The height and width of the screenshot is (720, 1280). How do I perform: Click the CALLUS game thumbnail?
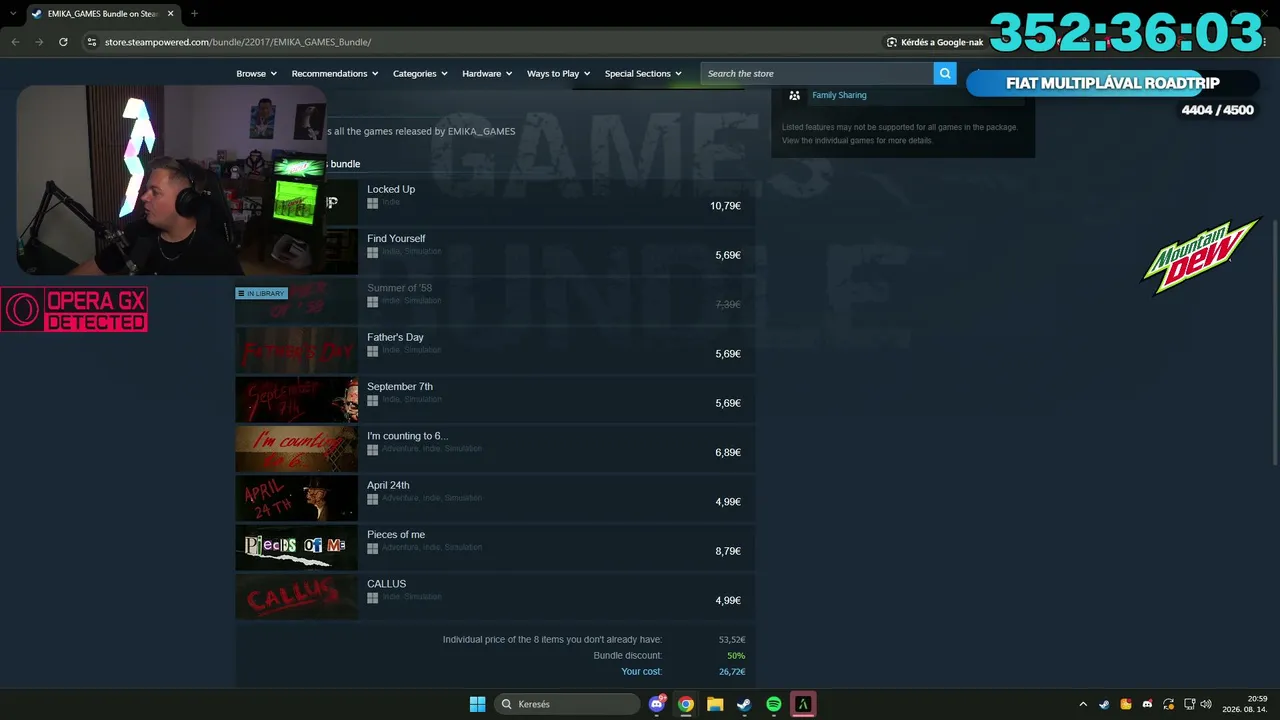click(296, 597)
